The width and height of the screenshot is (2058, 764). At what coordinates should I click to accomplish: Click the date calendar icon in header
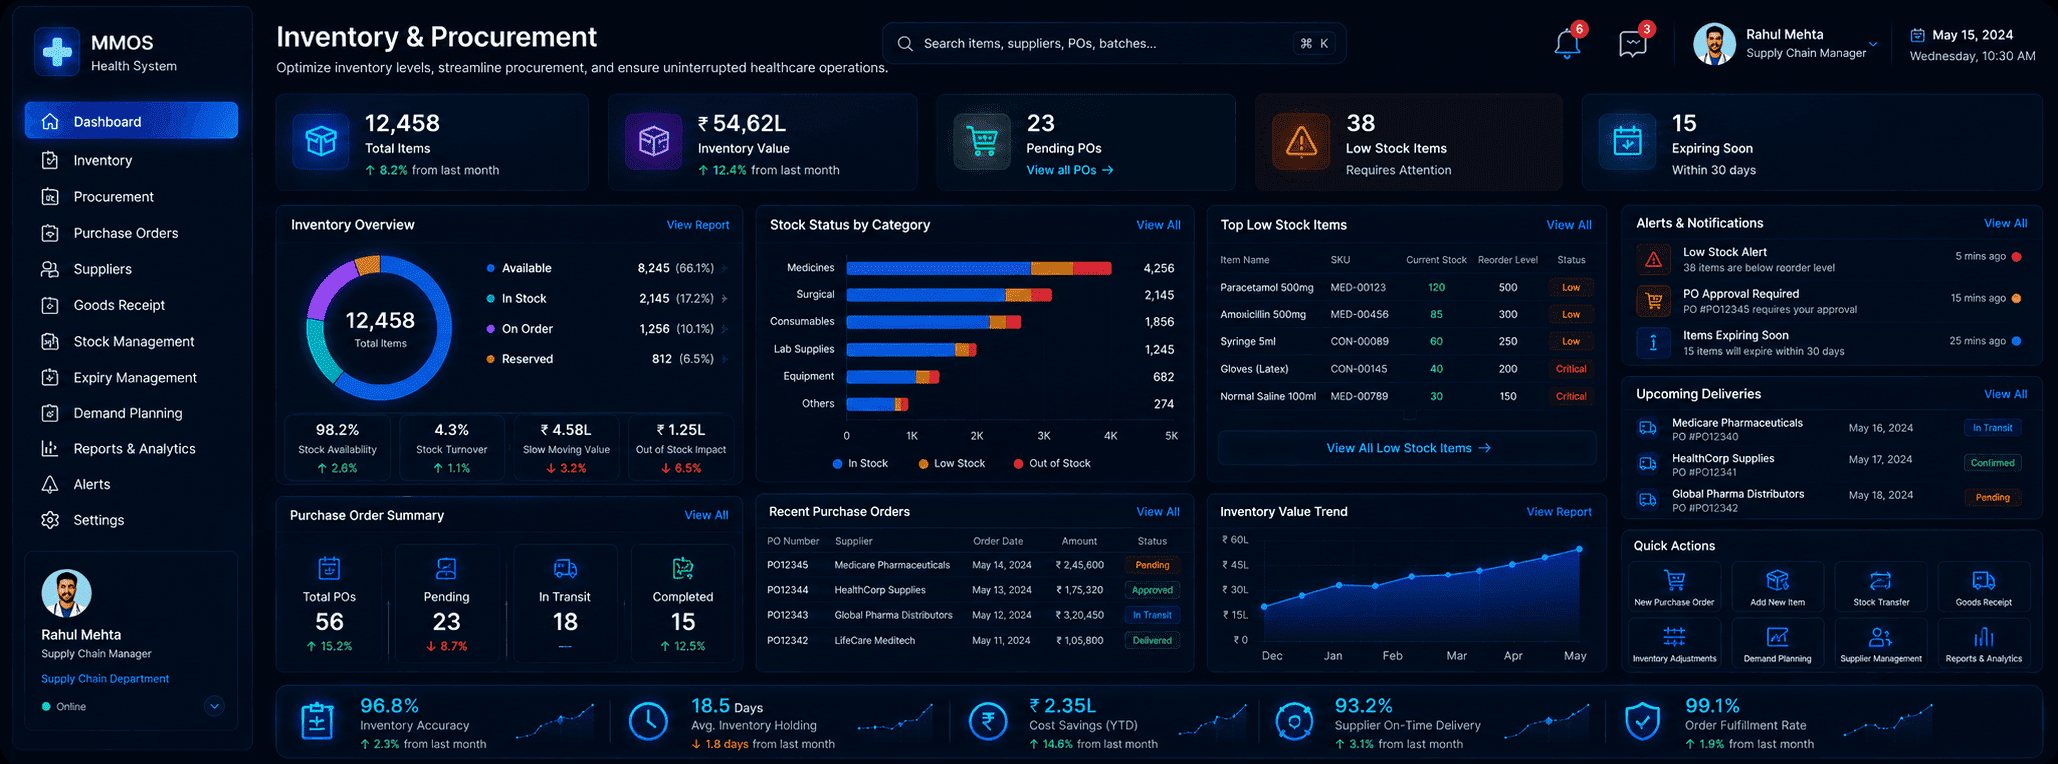pyautogui.click(x=1917, y=35)
